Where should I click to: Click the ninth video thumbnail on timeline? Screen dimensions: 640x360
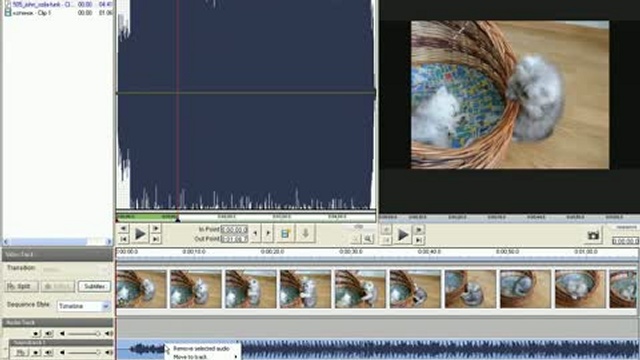580,289
